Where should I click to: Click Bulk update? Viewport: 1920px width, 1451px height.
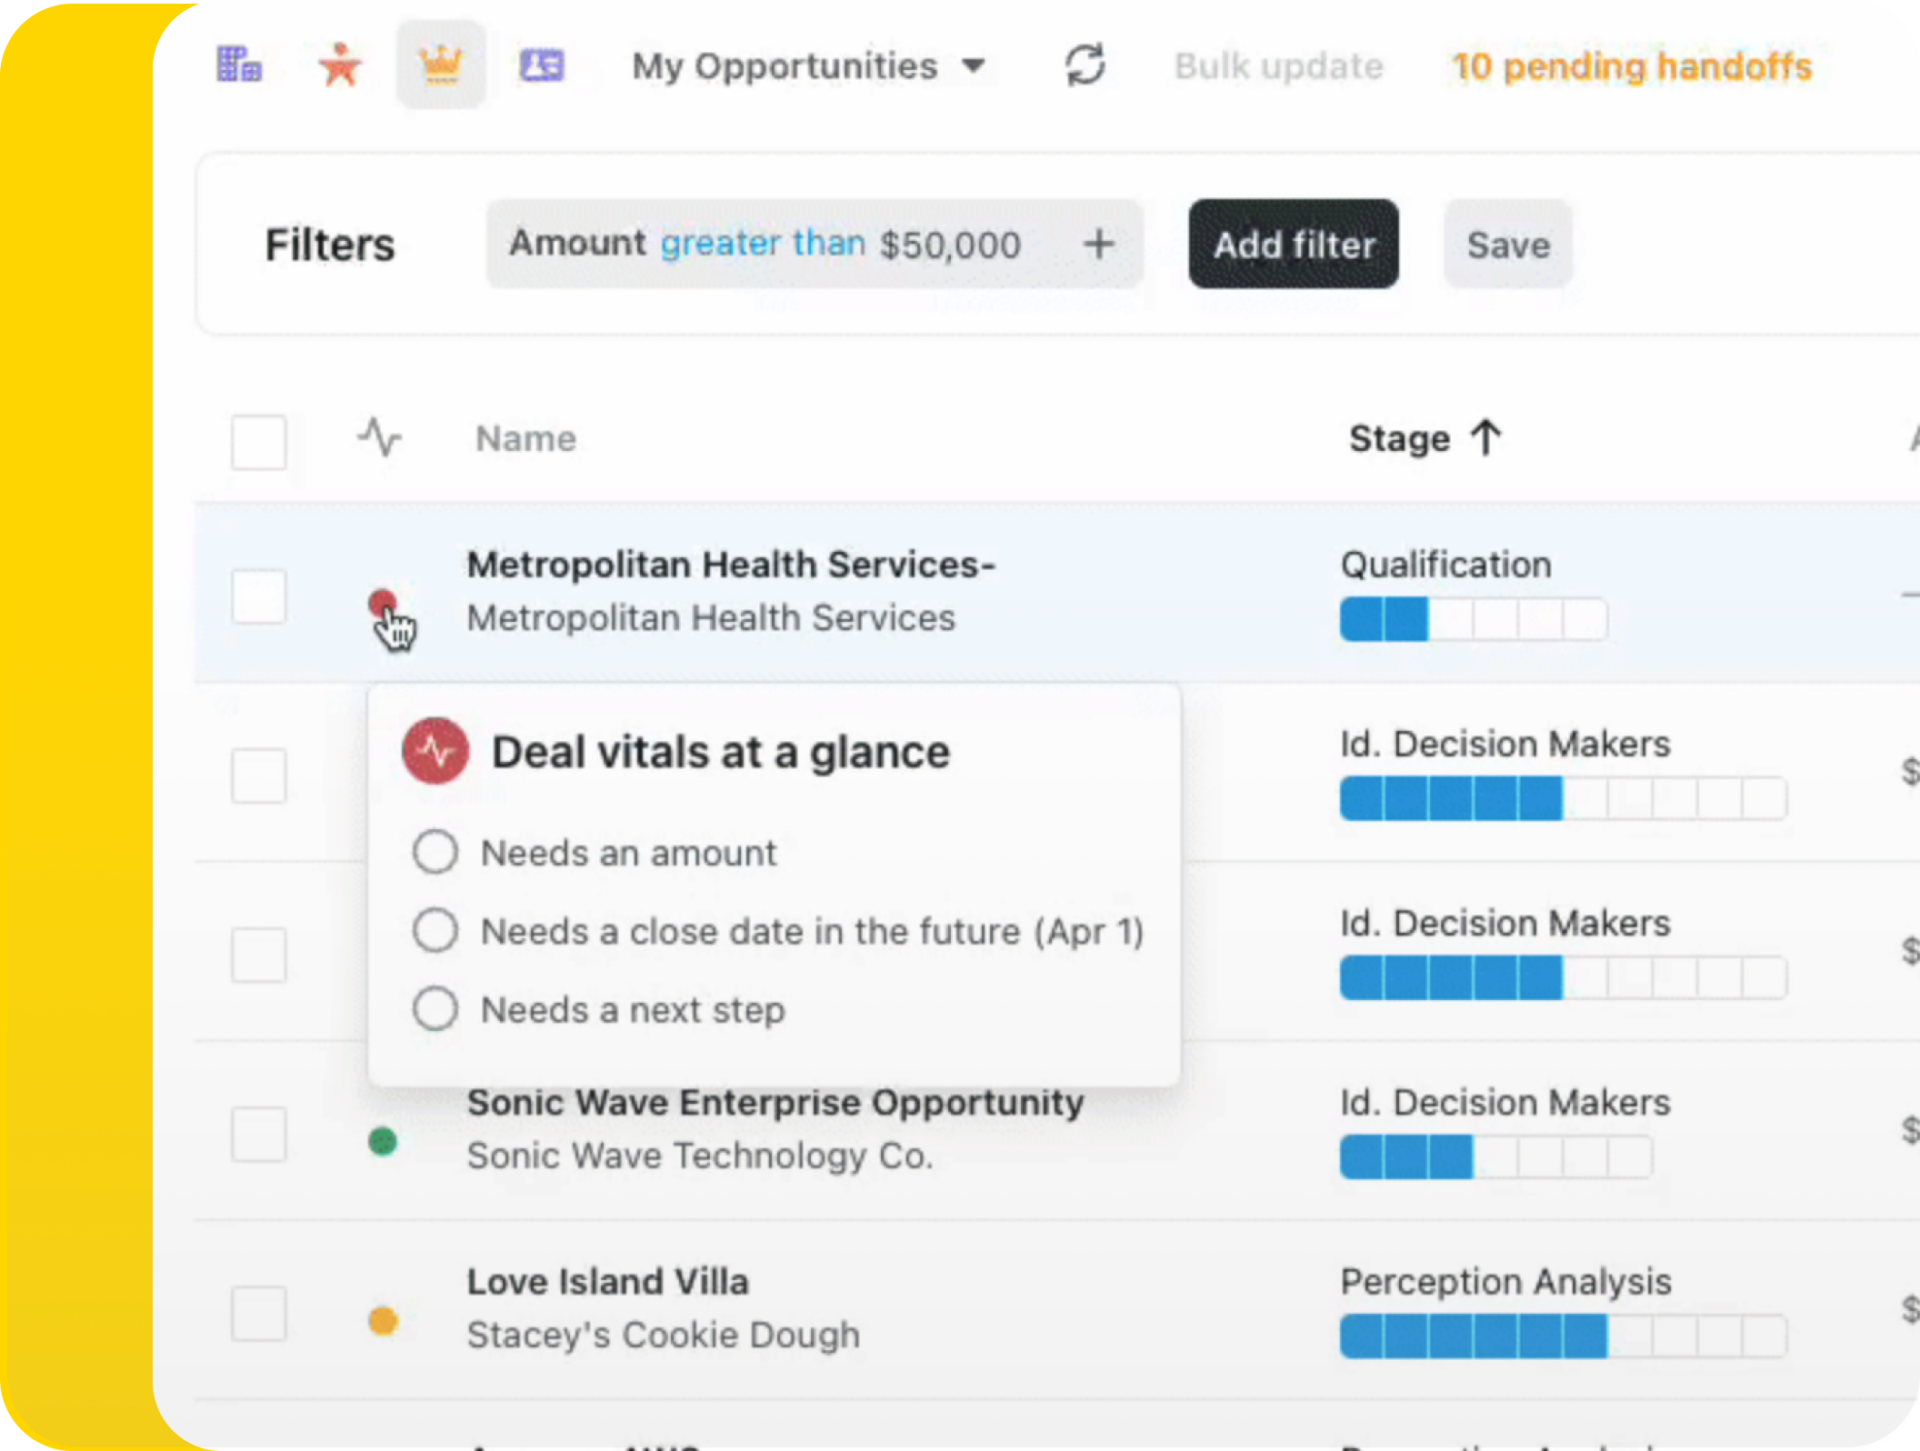(1279, 66)
